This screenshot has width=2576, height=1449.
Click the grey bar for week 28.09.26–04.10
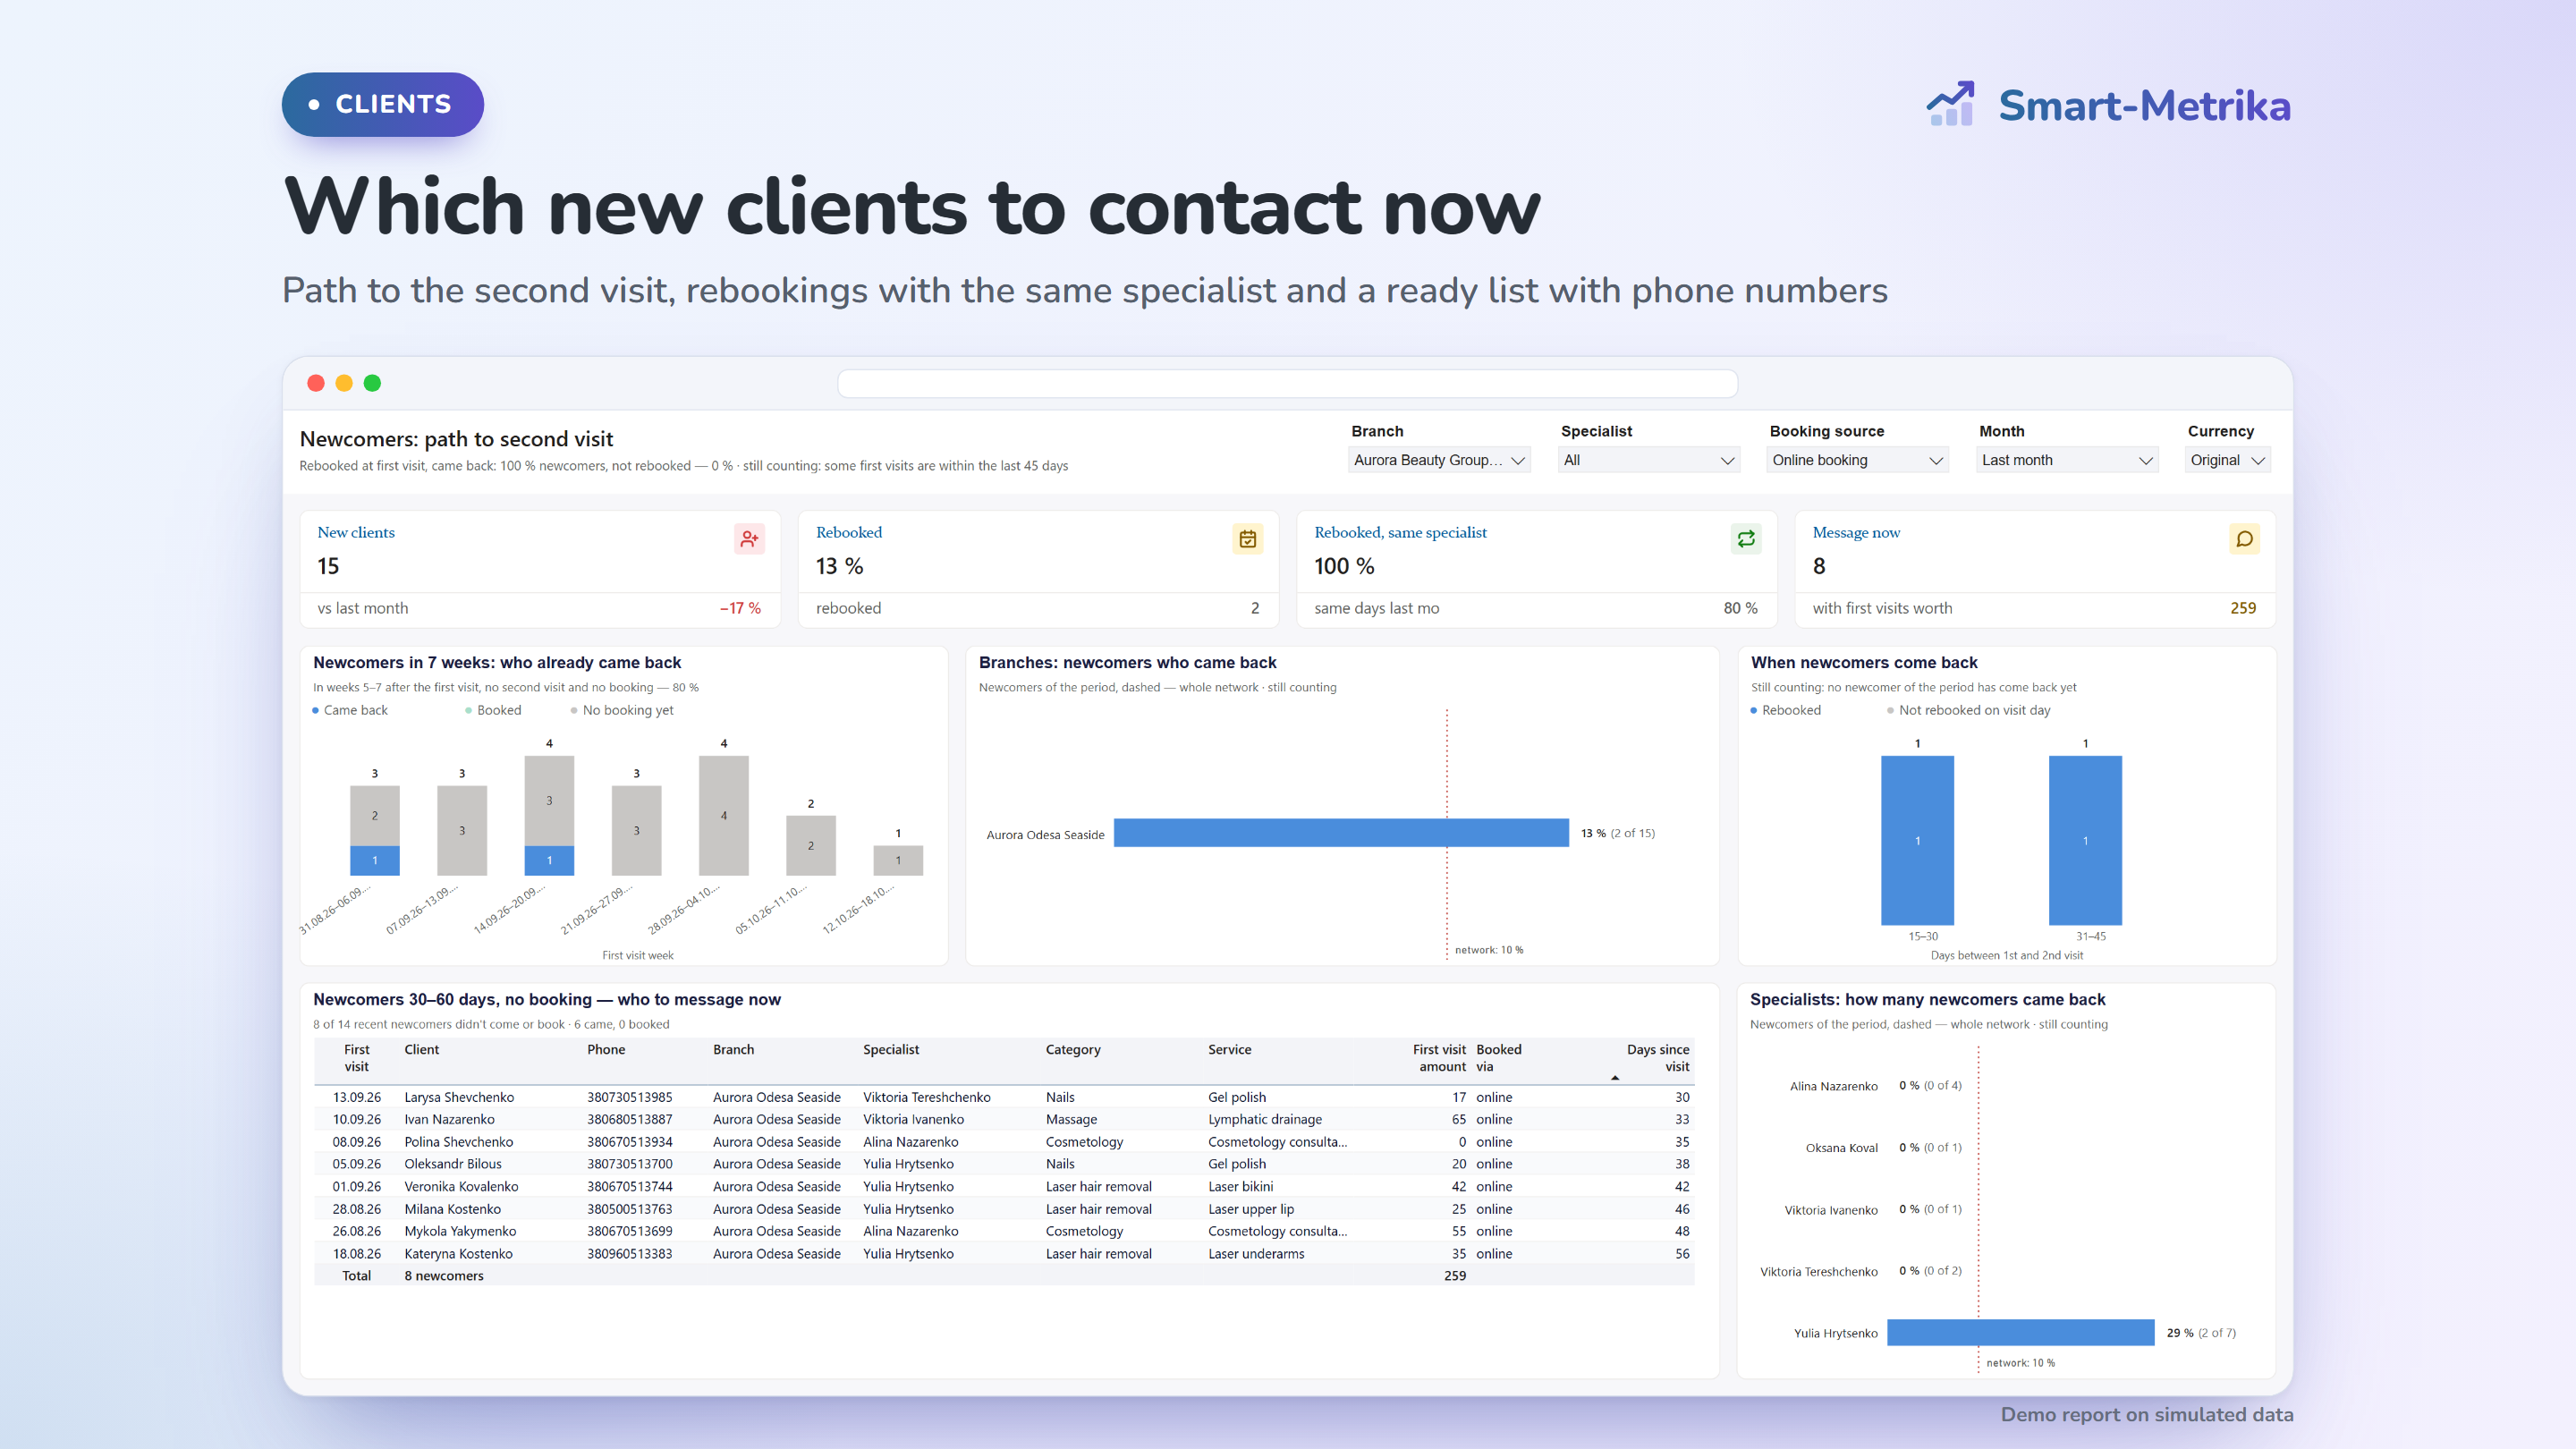point(724,816)
